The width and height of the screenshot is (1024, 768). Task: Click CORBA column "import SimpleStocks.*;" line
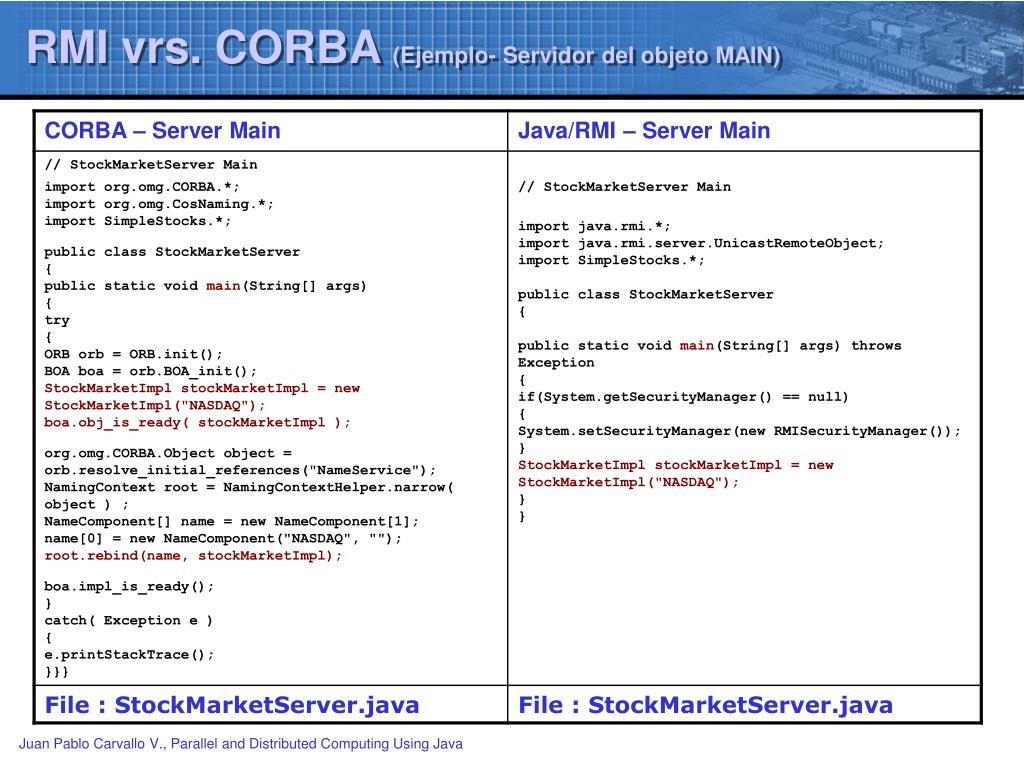[x=138, y=221]
